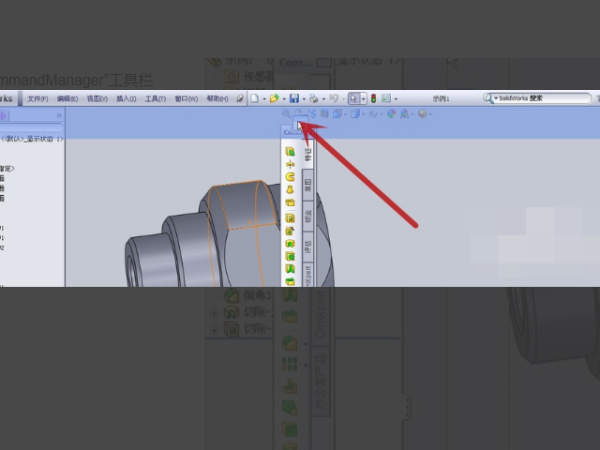Open dropdown arrow next to Save icon
The width and height of the screenshot is (600, 450).
click(303, 99)
